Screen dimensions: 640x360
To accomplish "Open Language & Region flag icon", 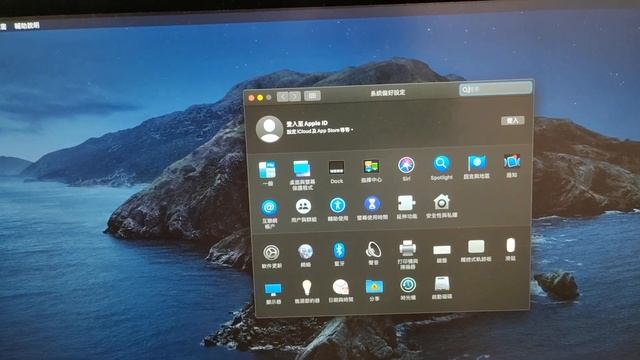I will click(x=476, y=163).
